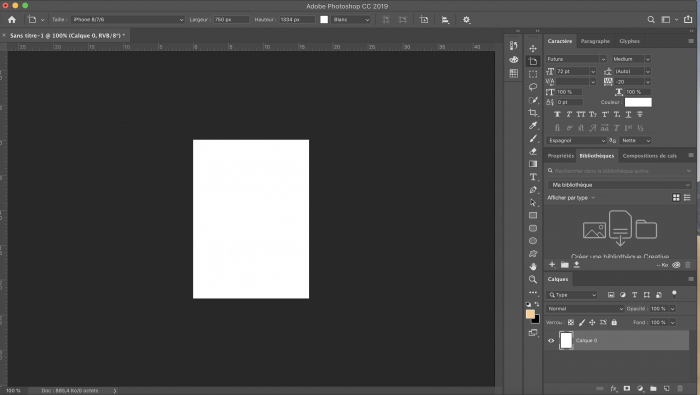The height and width of the screenshot is (395, 700).
Task: Switch to the Glyphes tab
Action: (x=629, y=41)
